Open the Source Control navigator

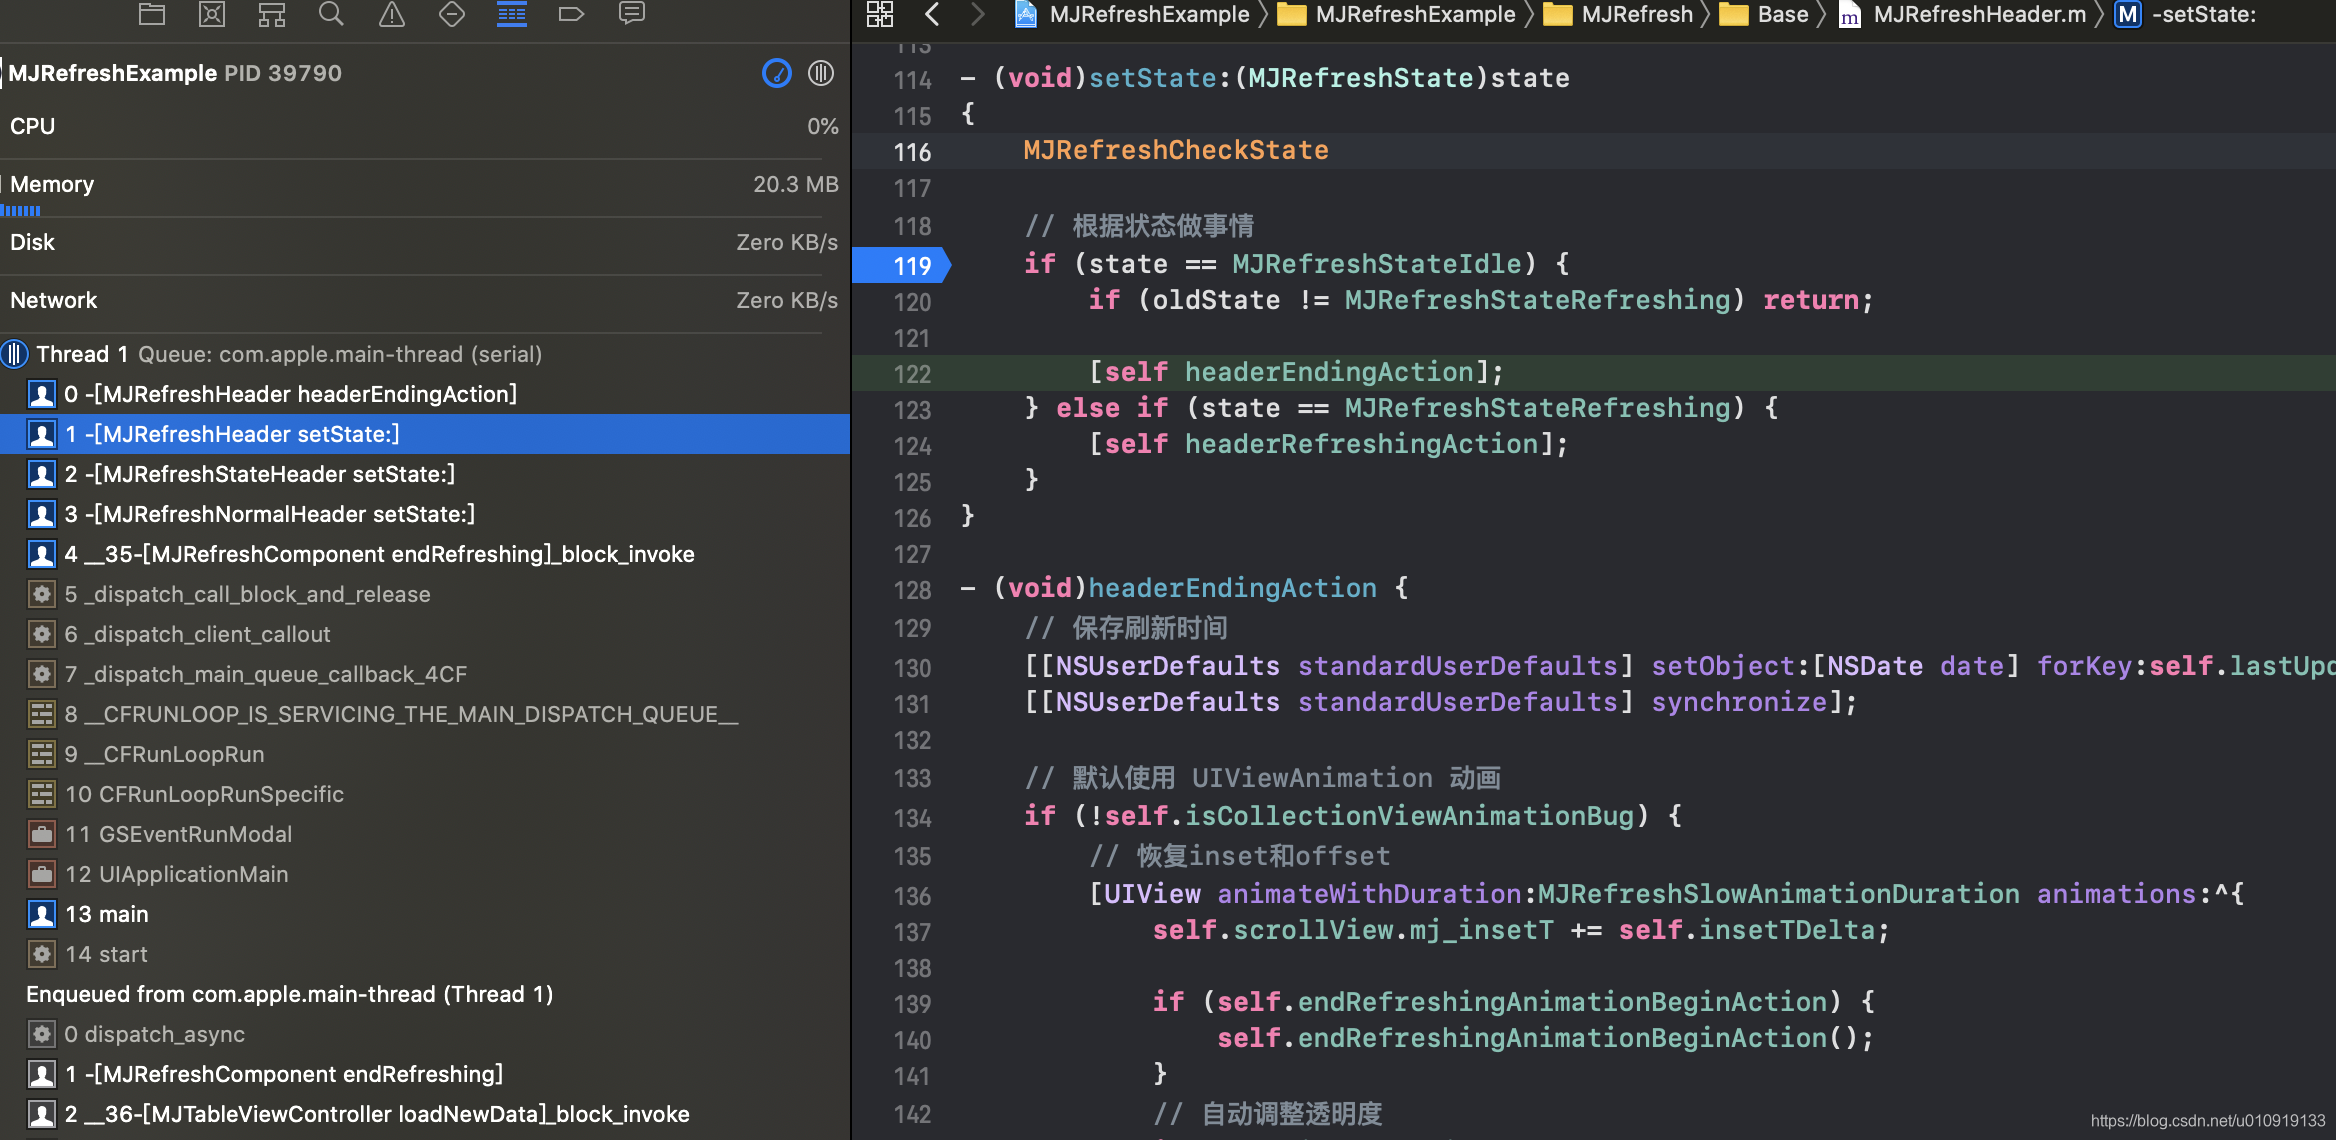coord(212,14)
